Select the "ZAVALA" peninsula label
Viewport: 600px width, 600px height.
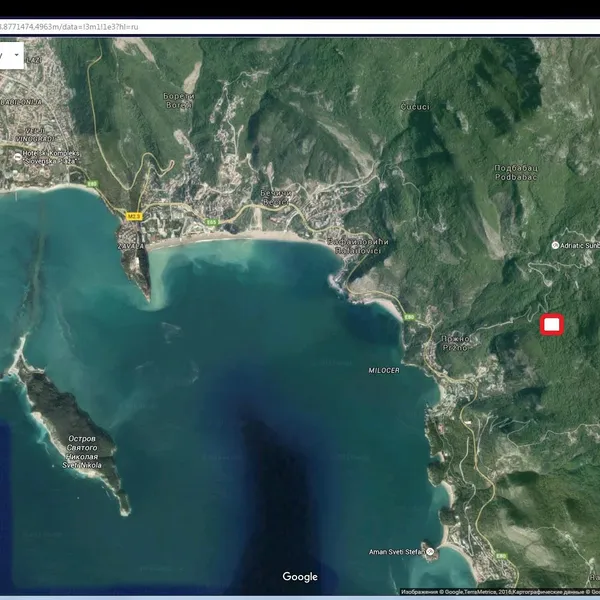point(130,246)
